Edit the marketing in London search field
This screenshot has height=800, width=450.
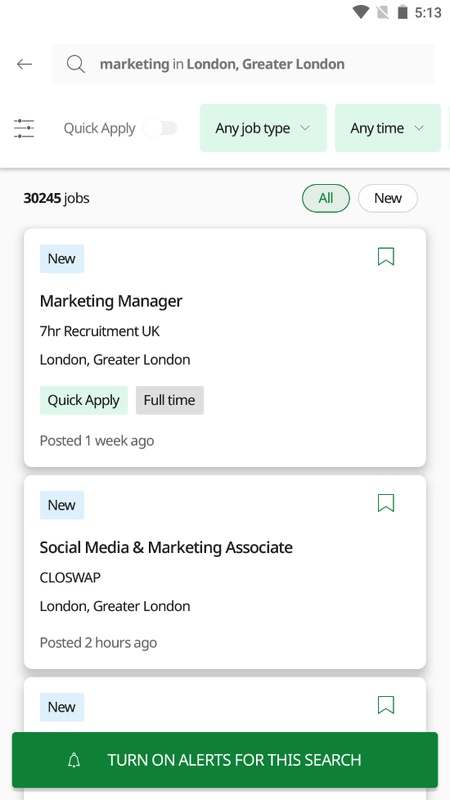[x=243, y=64]
